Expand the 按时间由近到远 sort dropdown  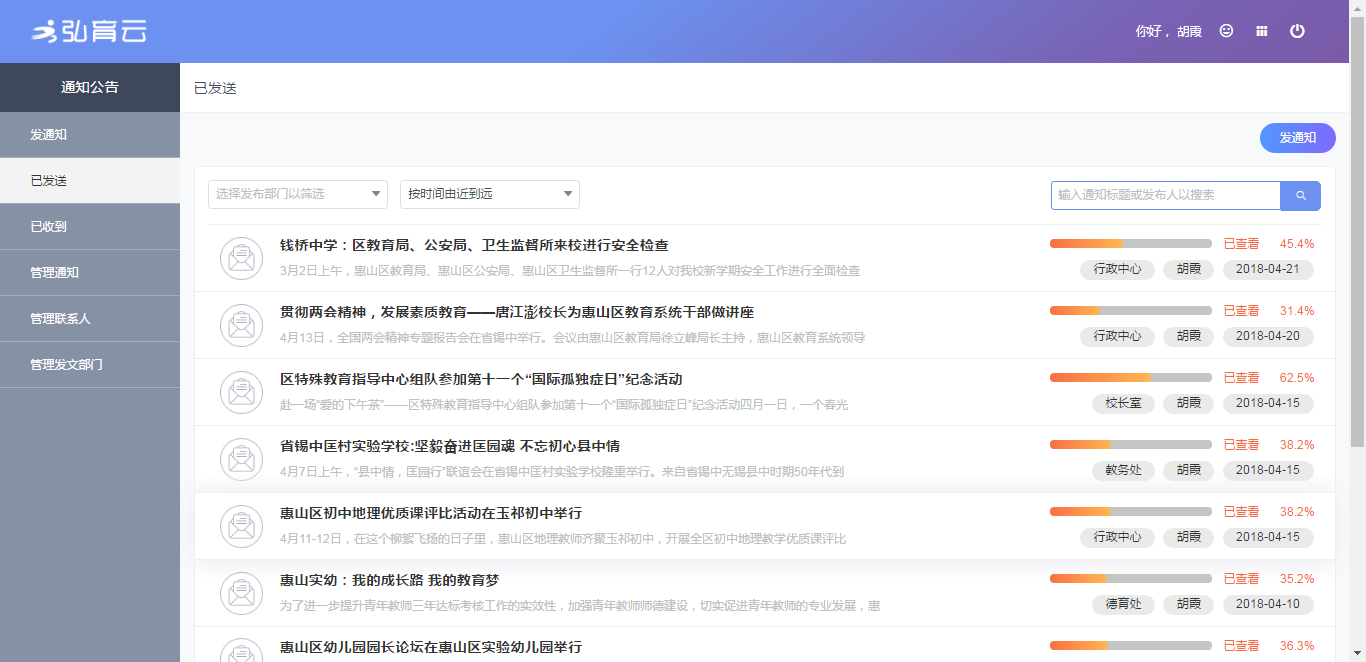pos(489,194)
